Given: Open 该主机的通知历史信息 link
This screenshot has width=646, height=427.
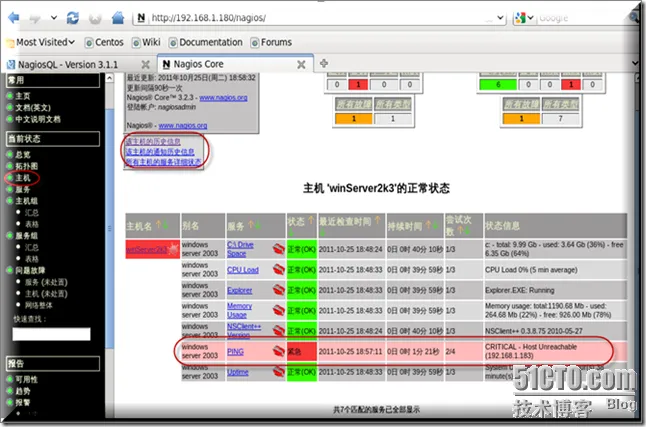Looking at the screenshot, I should pos(160,152).
